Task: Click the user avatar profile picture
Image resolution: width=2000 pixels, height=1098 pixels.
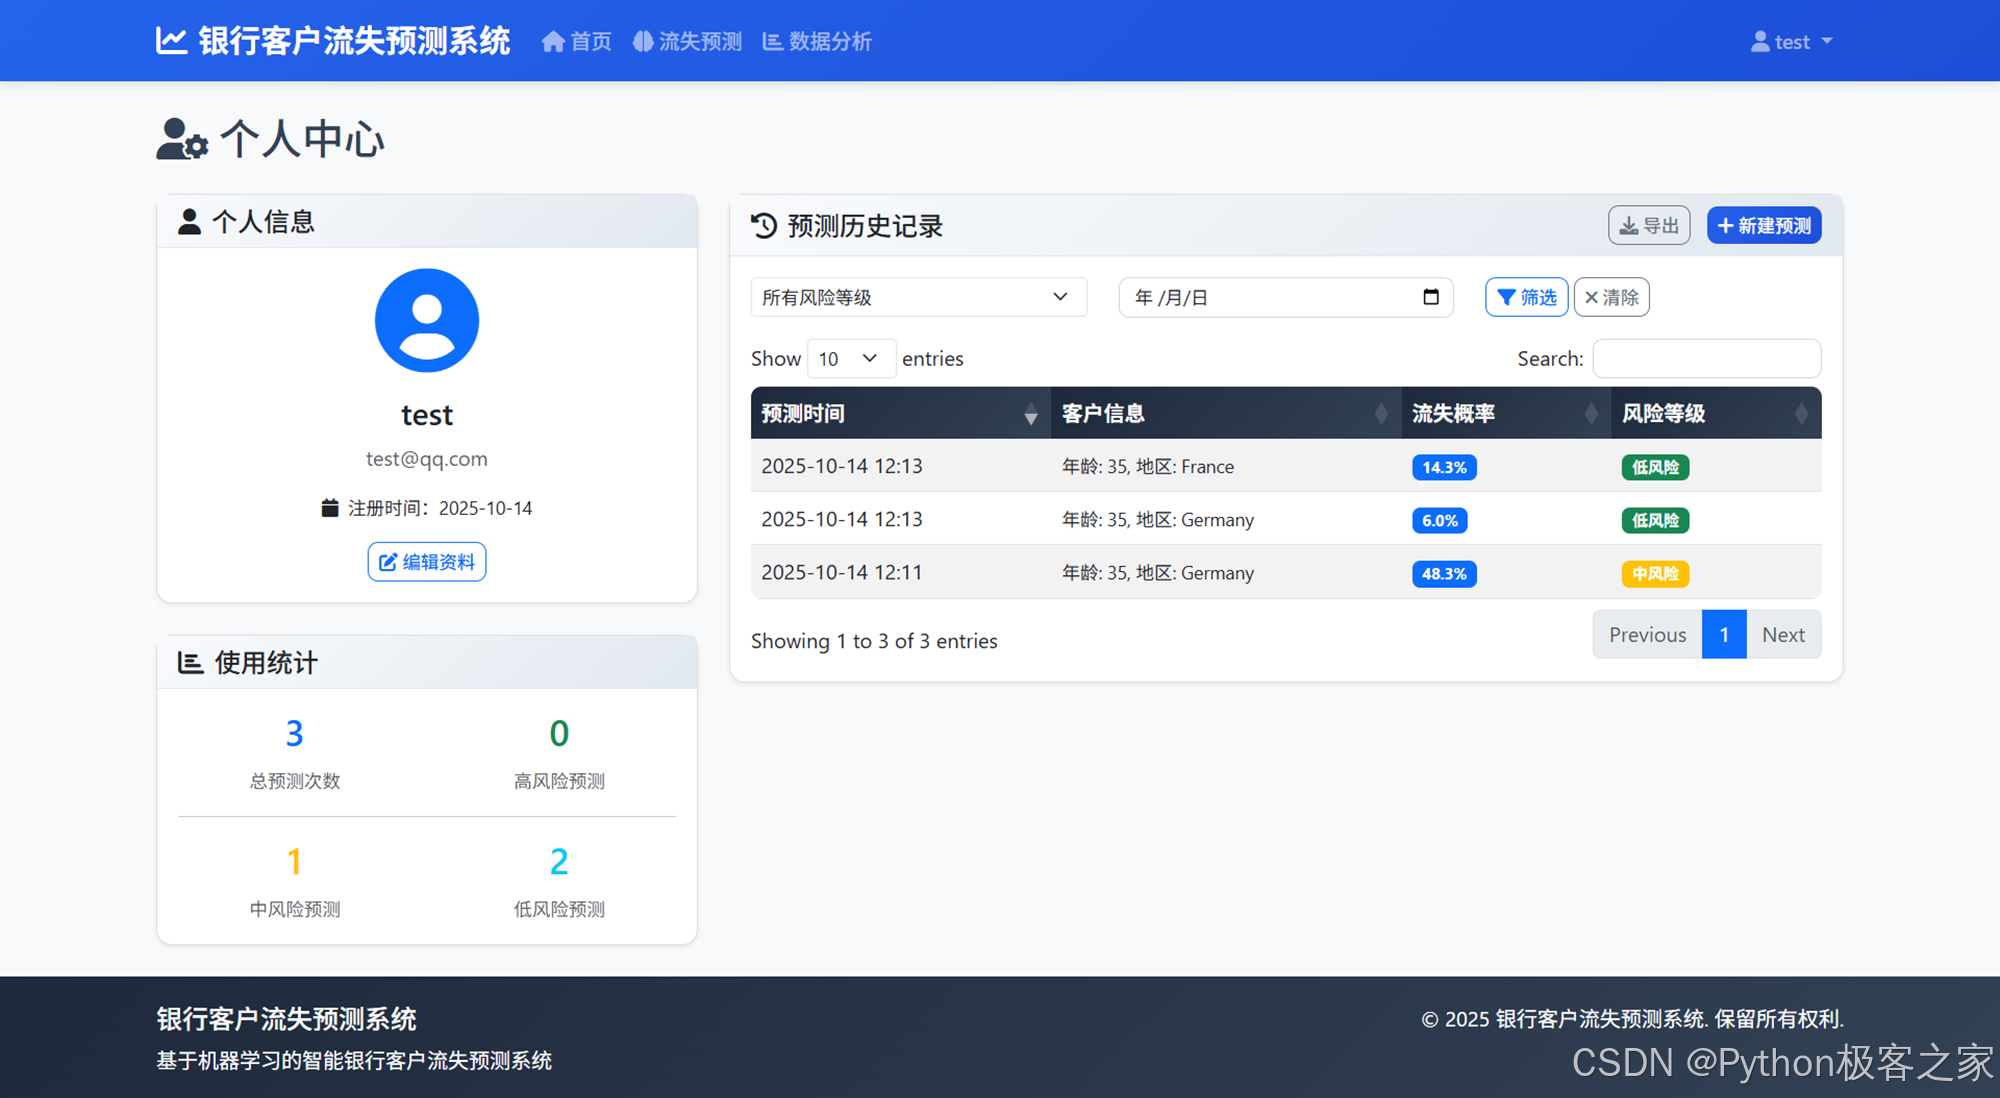Action: point(427,320)
